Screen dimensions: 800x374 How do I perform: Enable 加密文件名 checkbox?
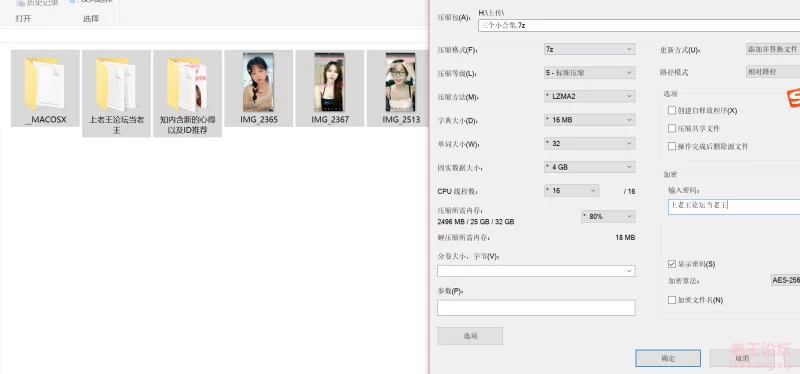[x=671, y=300]
